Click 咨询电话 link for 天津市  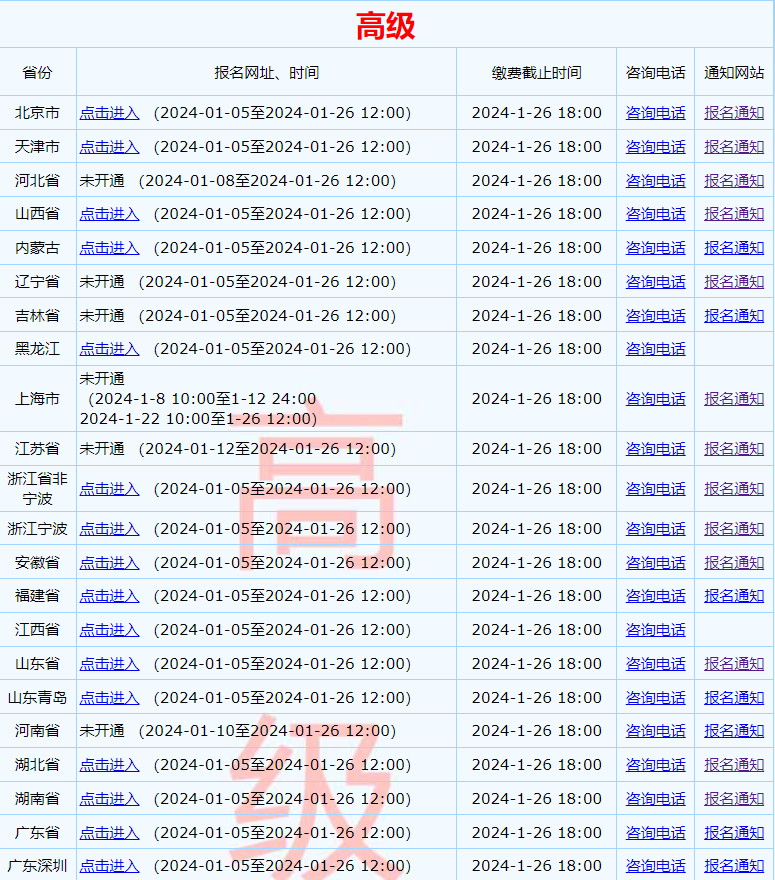(x=655, y=147)
